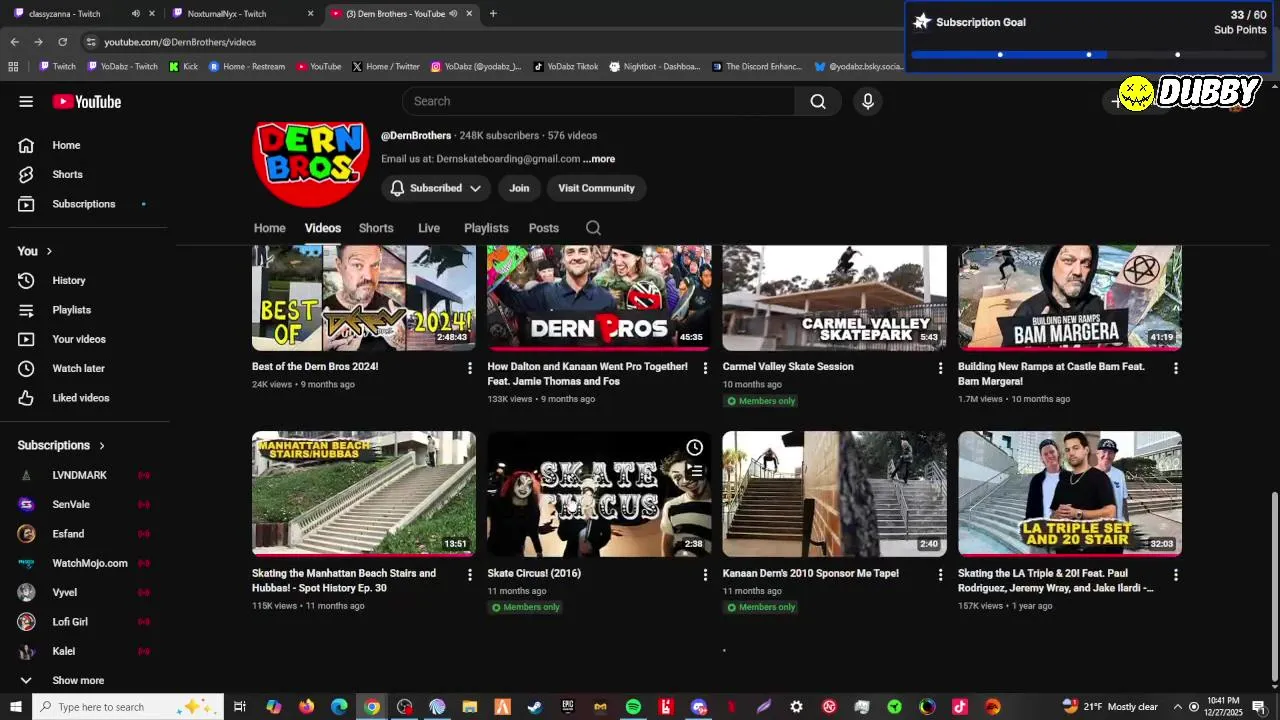This screenshot has width=1280, height=720.
Task: Open options menu for Building New Ramps at Castle Bam
Action: (x=1175, y=368)
